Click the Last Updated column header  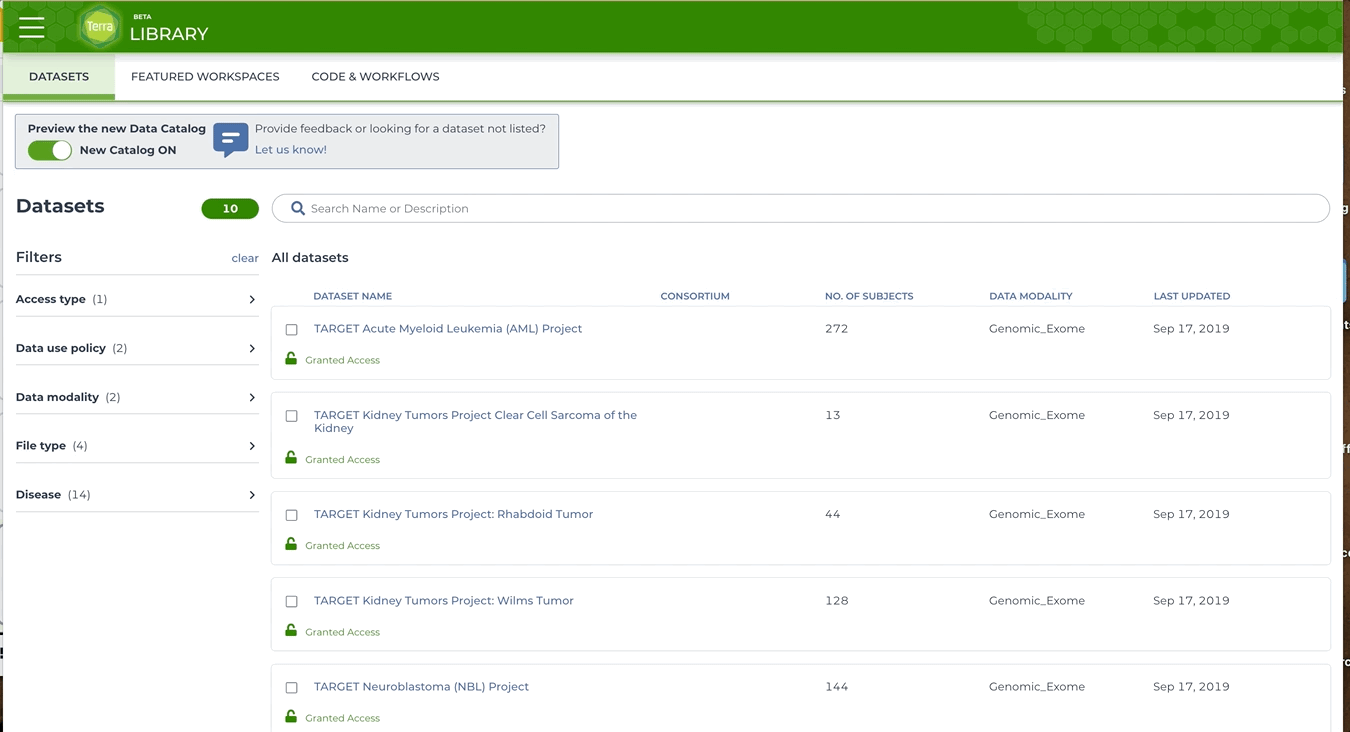tap(1192, 296)
